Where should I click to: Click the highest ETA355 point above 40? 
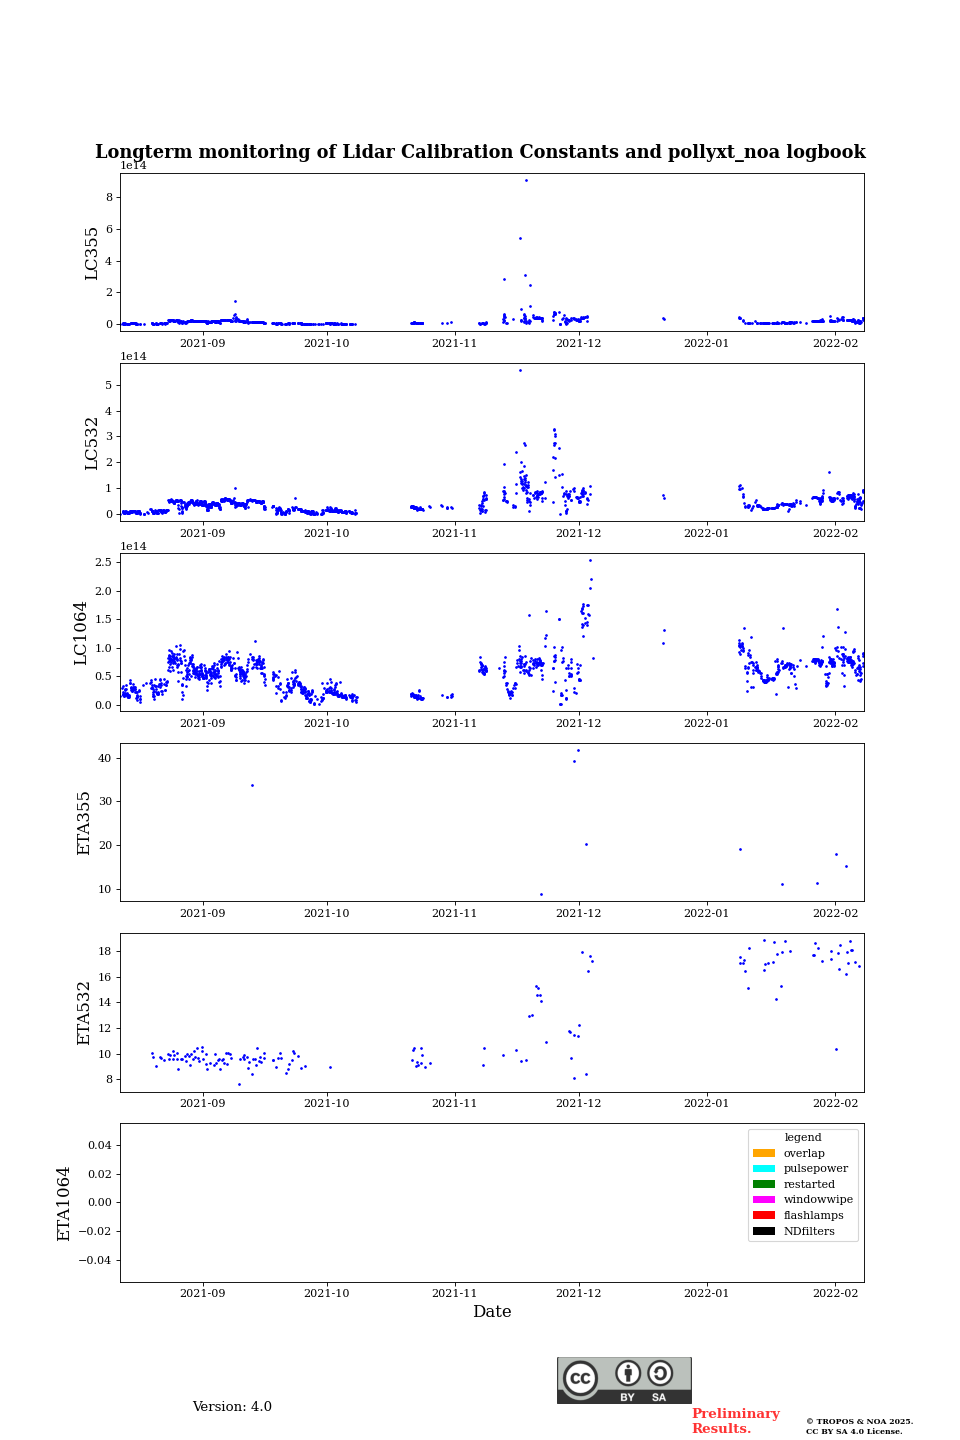[x=578, y=750]
